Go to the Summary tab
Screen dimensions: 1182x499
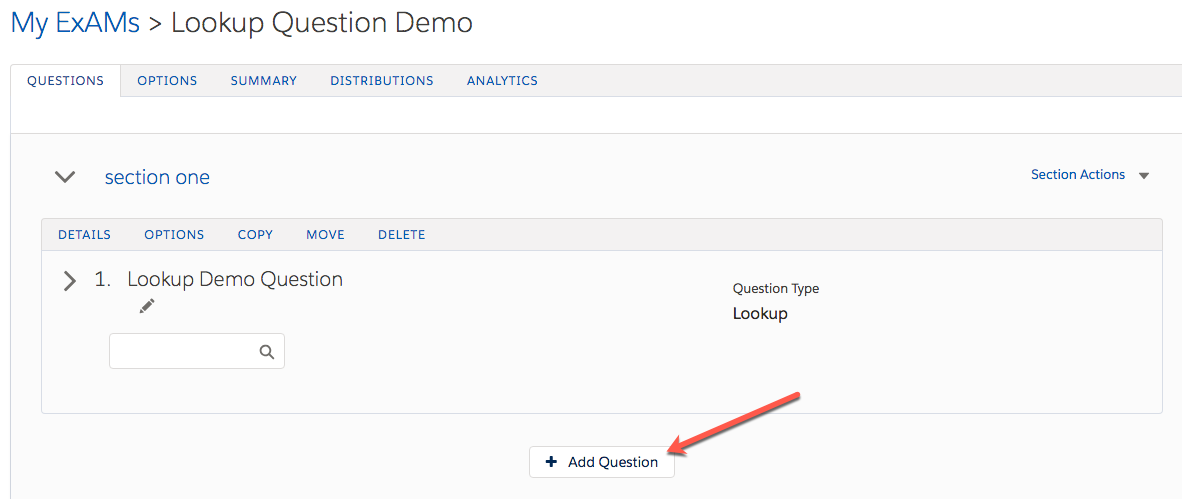[263, 81]
